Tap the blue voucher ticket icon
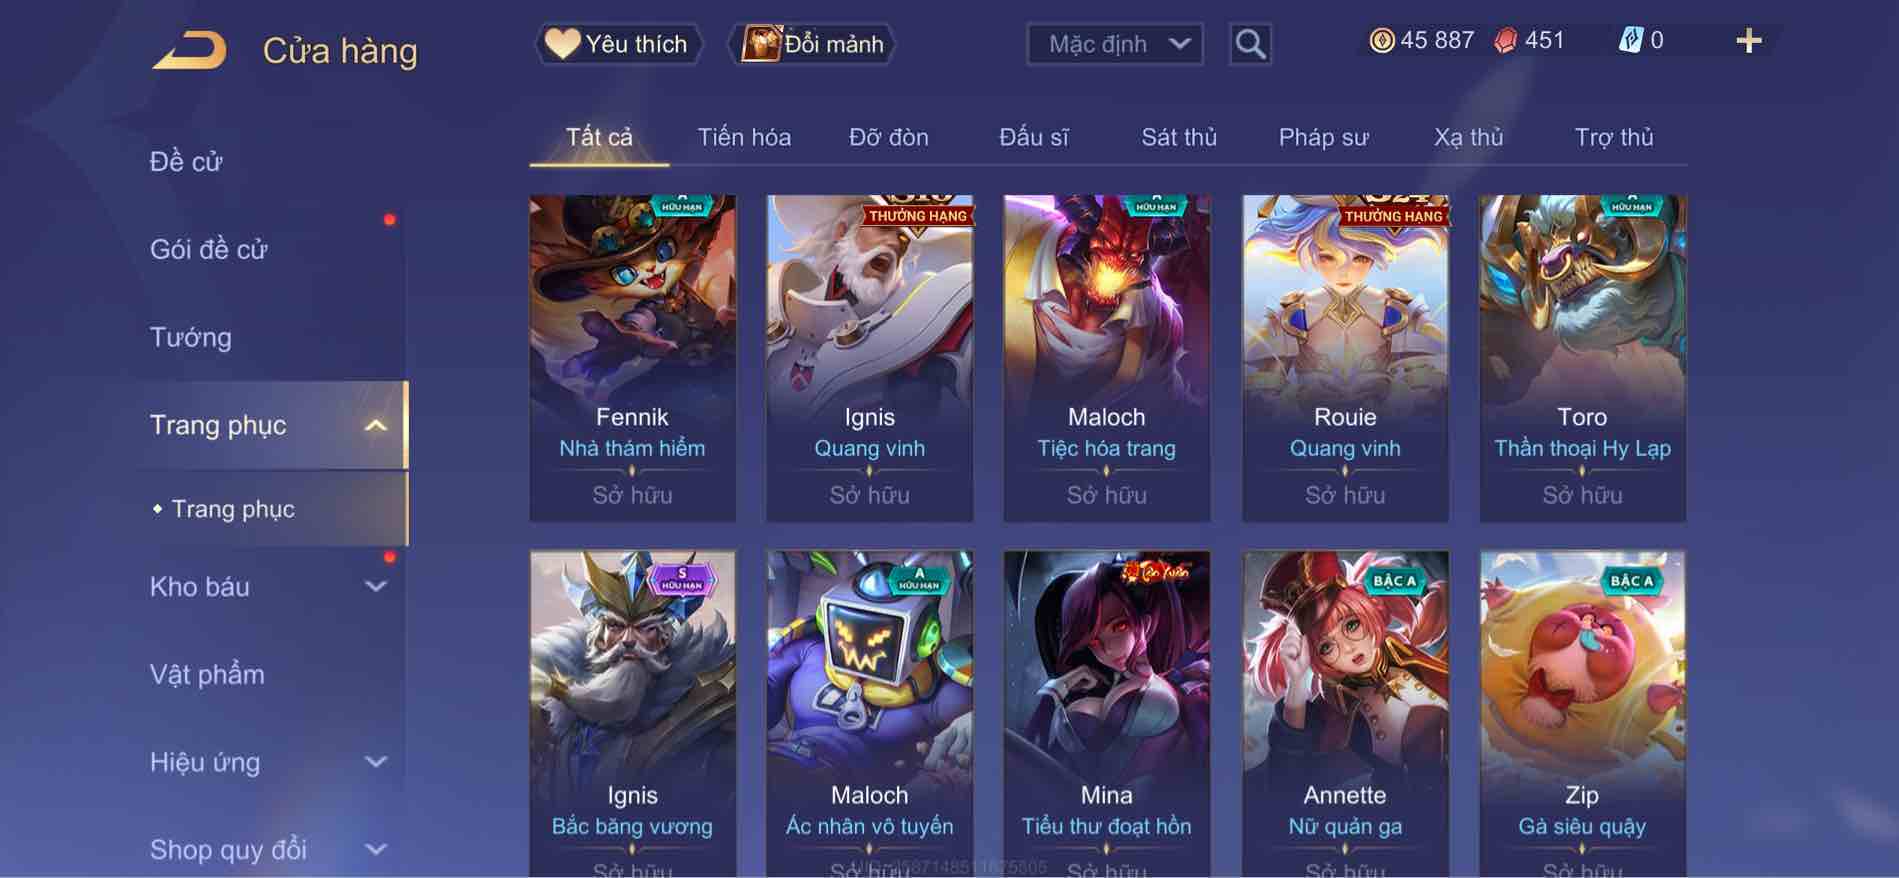The image size is (1899, 878). (x=1630, y=41)
